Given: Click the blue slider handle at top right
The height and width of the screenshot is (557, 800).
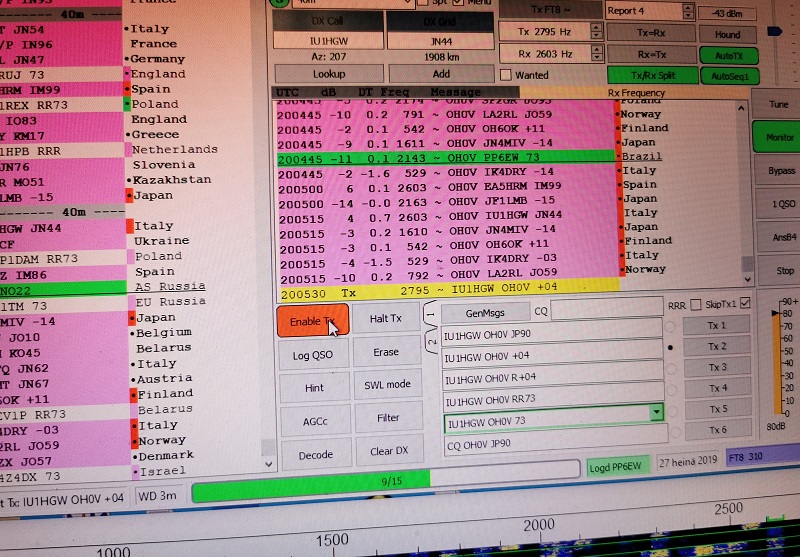Looking at the screenshot, I should point(774,32).
